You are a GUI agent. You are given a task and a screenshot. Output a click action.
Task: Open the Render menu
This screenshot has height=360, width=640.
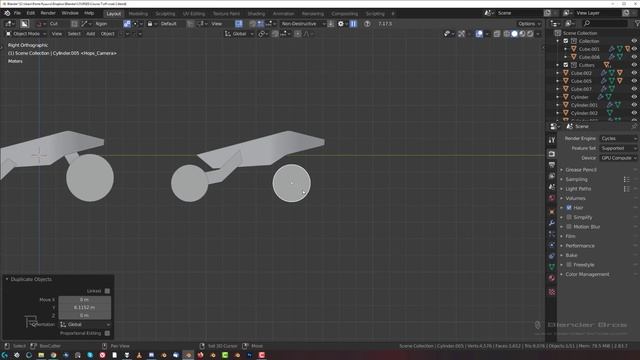(48, 13)
